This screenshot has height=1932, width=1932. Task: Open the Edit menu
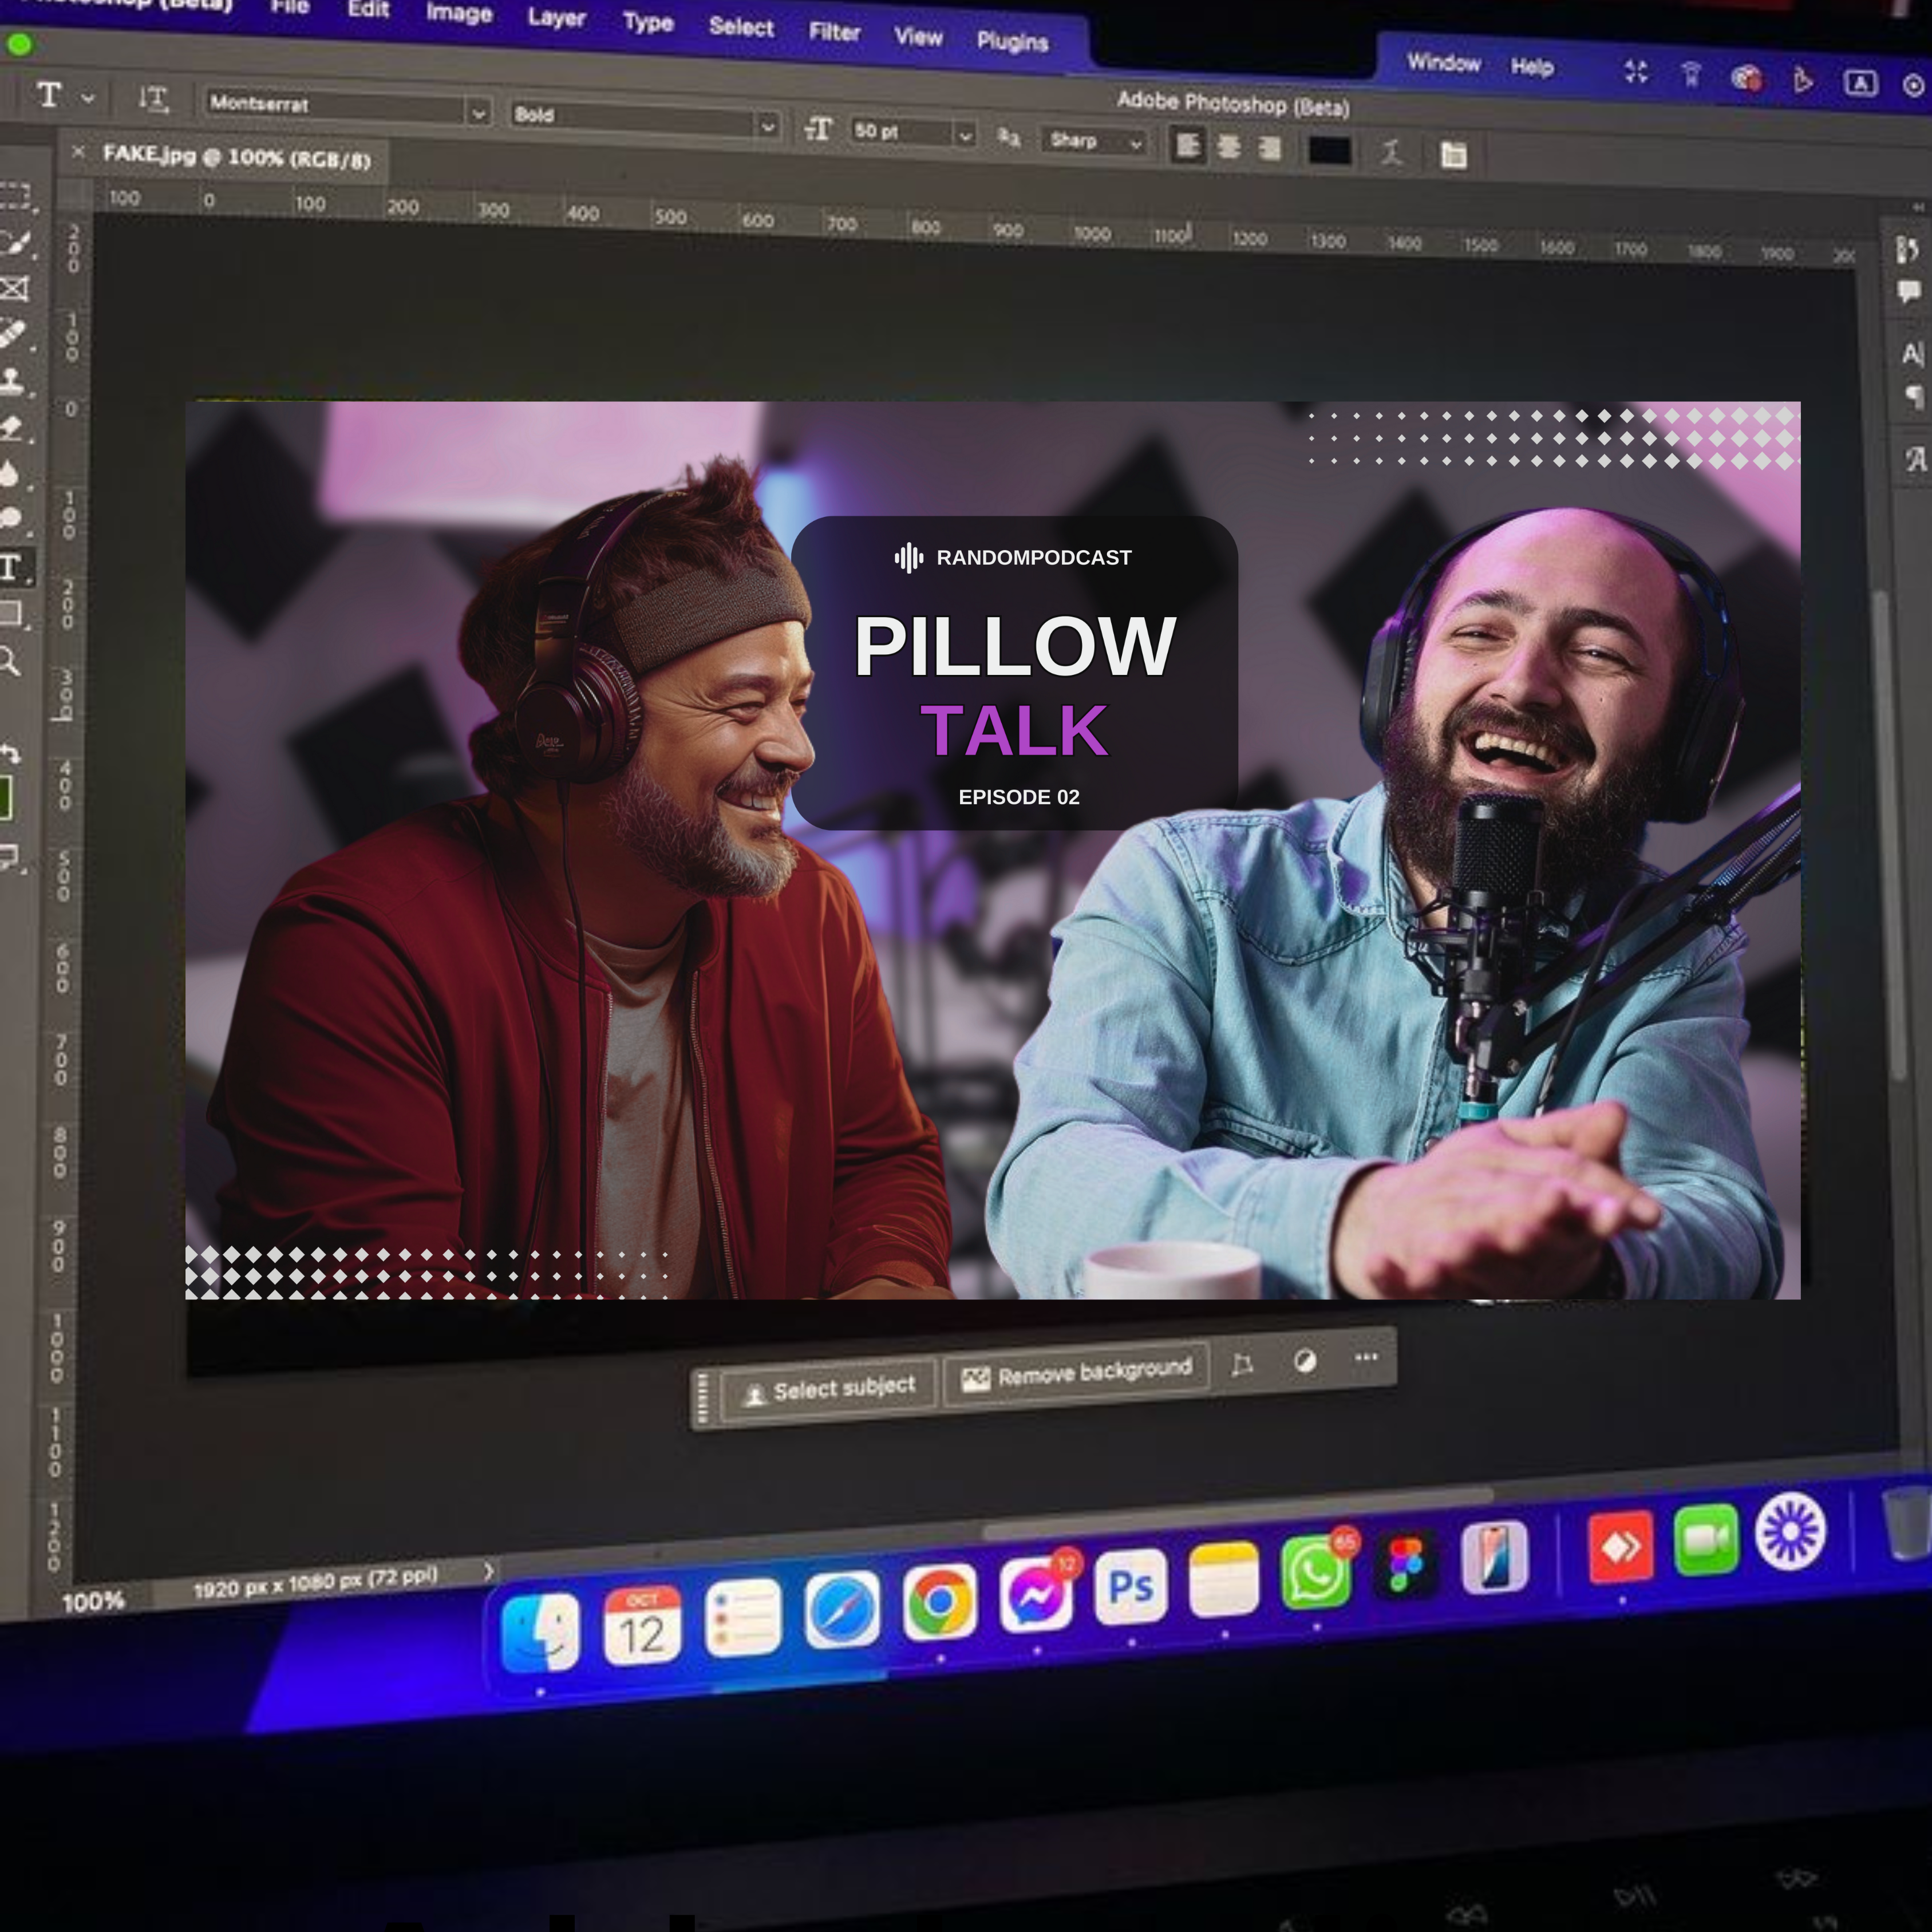tap(368, 9)
